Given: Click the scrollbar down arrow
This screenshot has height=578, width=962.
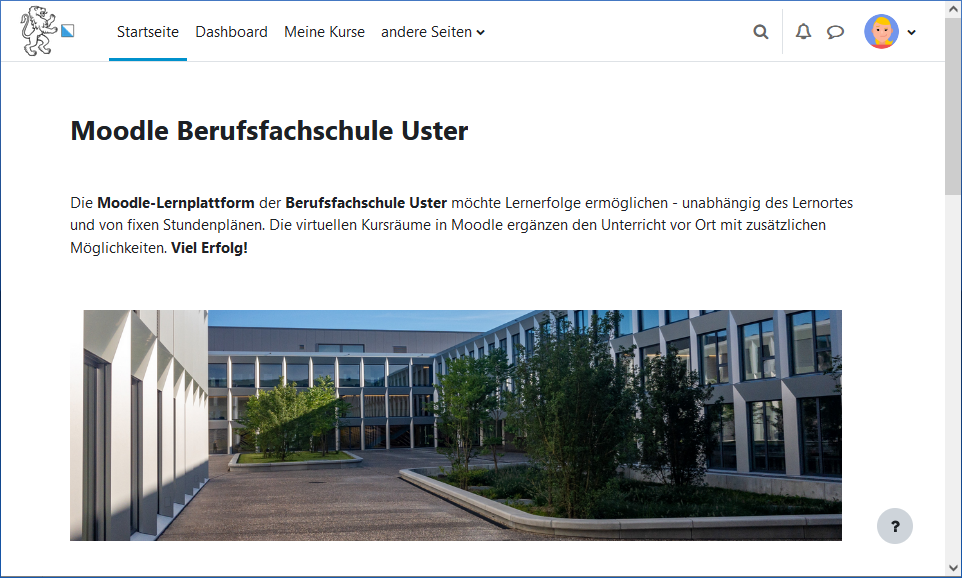Looking at the screenshot, I should [953, 568].
